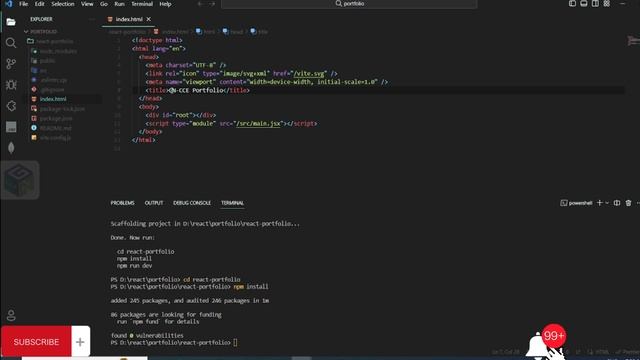Open the Terminal menu
The width and height of the screenshot is (640, 360).
[142, 4]
